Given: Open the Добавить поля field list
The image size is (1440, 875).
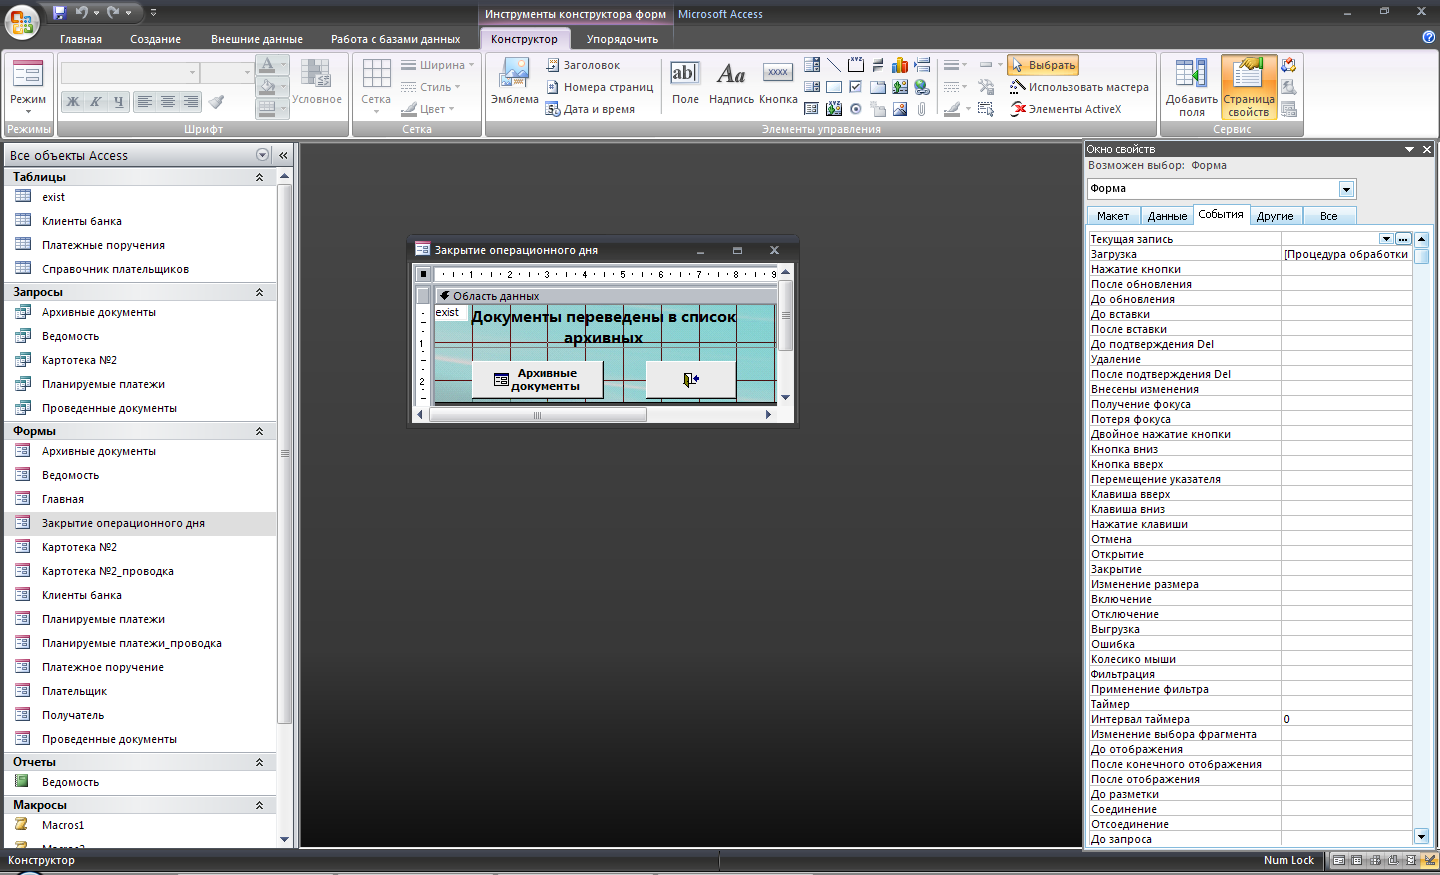Looking at the screenshot, I should click(x=1191, y=87).
